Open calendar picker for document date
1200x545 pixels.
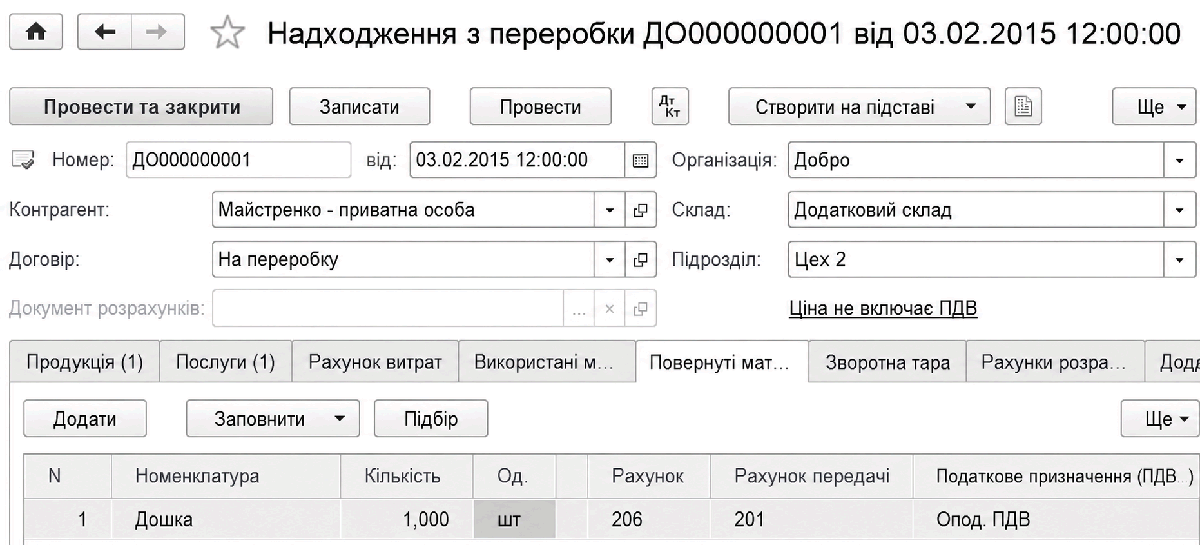tap(640, 159)
